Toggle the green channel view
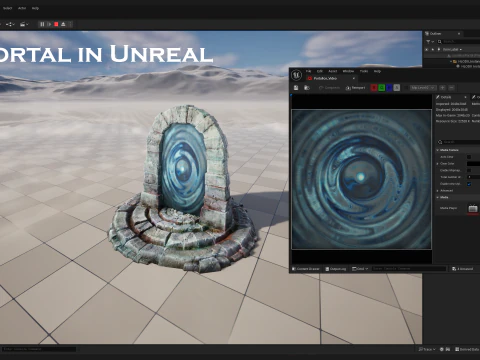 (382, 88)
